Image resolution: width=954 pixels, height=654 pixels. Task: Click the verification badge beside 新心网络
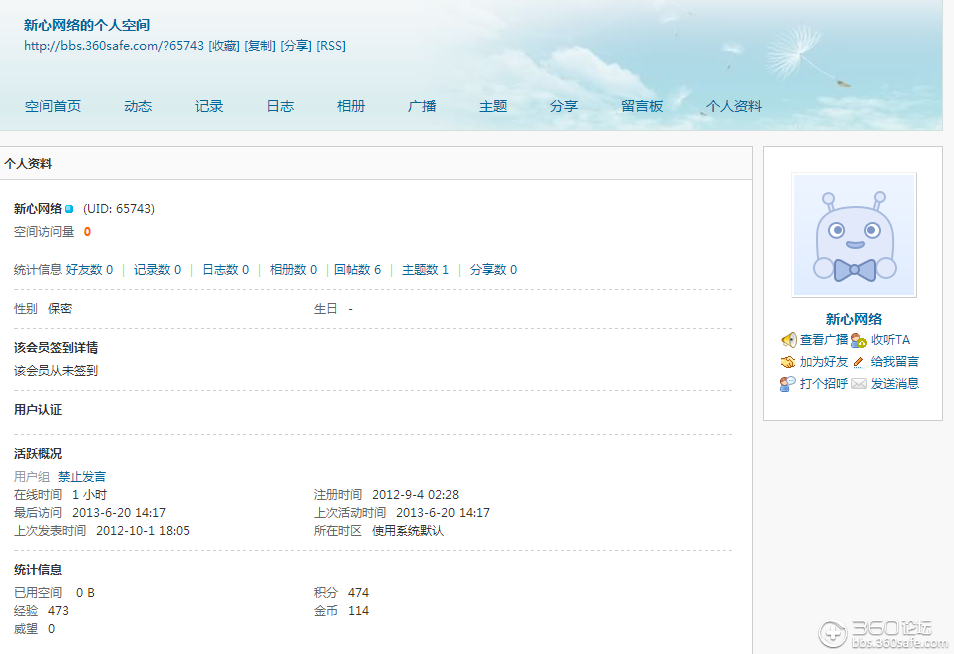point(68,208)
